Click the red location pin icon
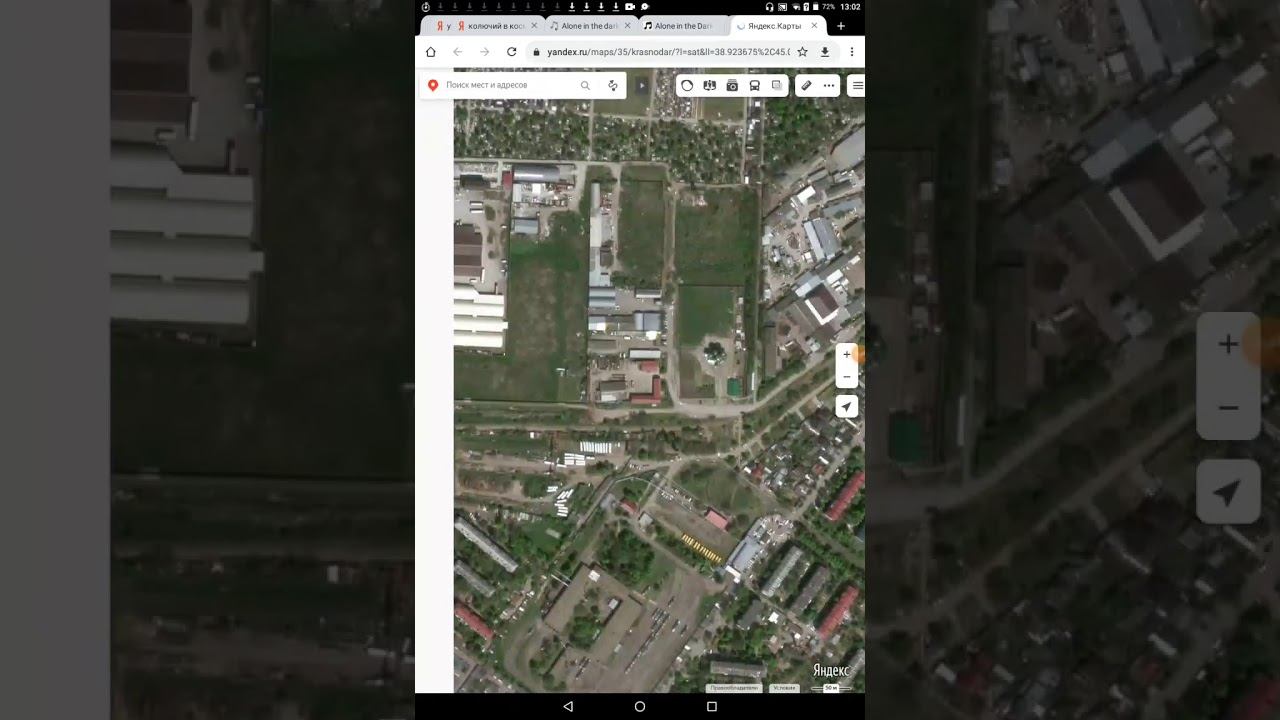Screen dimensions: 1280x720 pos(433,86)
